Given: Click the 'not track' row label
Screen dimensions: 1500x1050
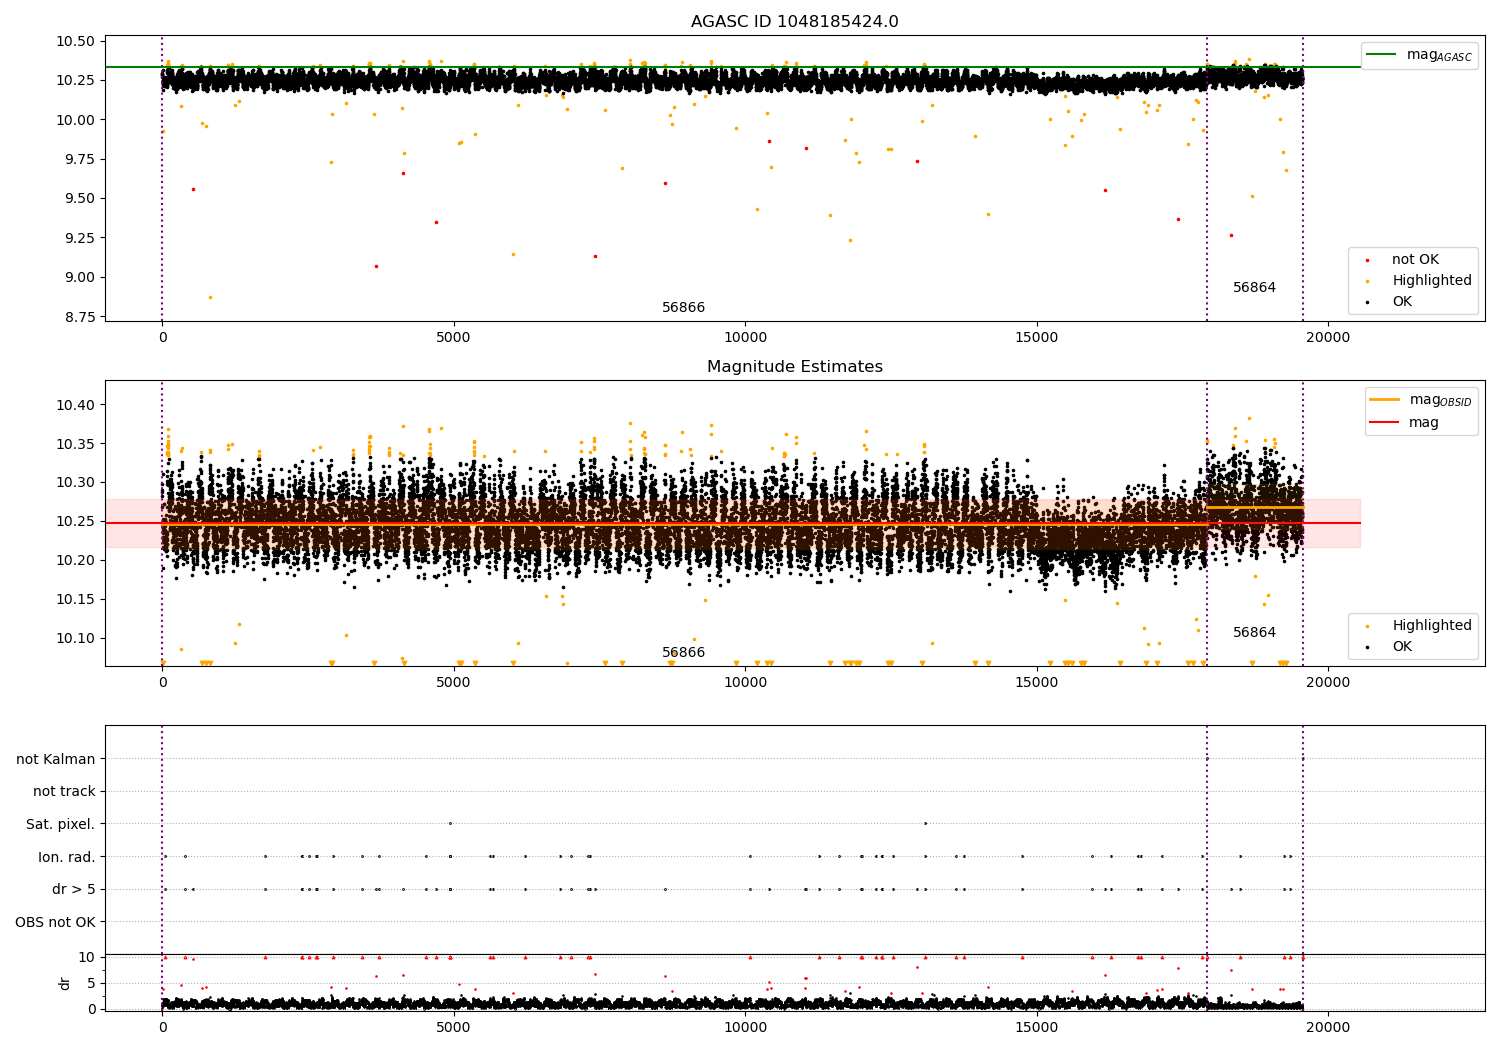Looking at the screenshot, I should [64, 792].
